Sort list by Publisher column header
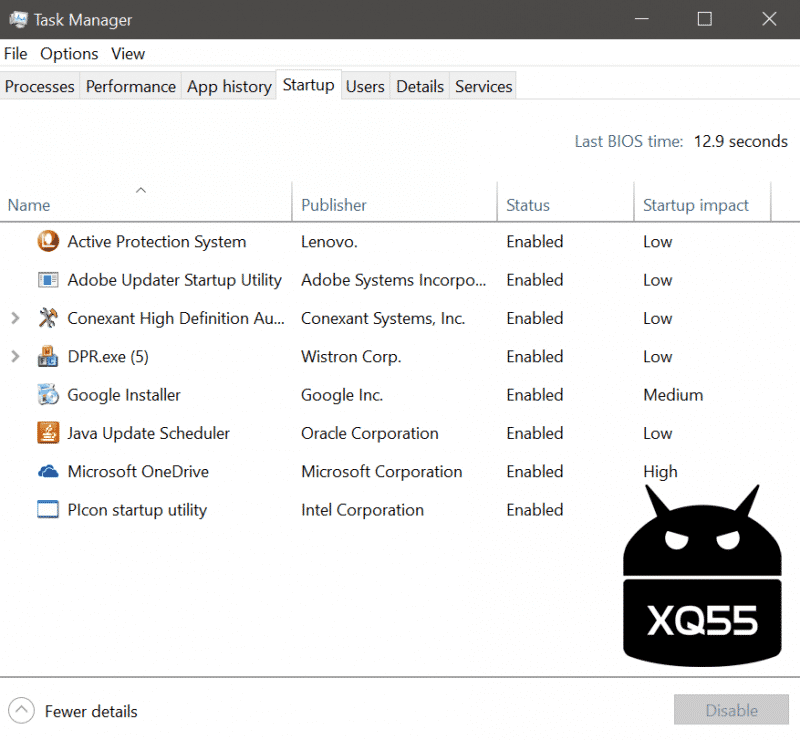The image size is (800, 740). coord(334,205)
